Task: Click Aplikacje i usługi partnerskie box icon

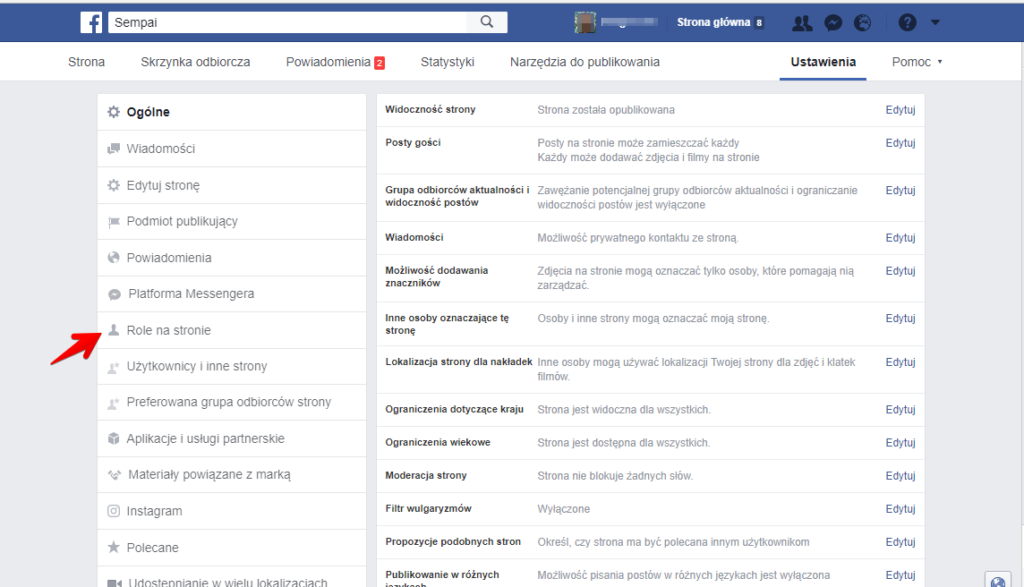Action: pyautogui.click(x=114, y=439)
